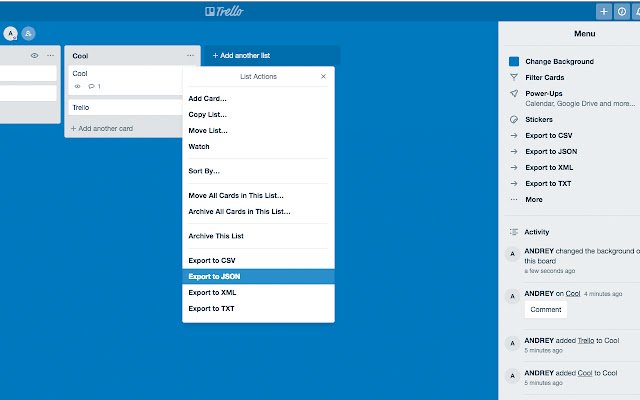Select Archive This List
The height and width of the screenshot is (400, 640).
[x=258, y=236]
